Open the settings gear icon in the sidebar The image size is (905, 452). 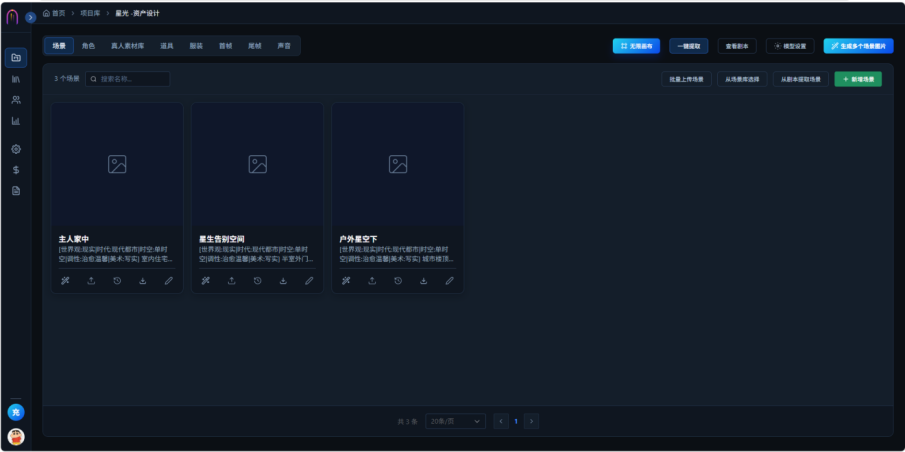[16, 149]
